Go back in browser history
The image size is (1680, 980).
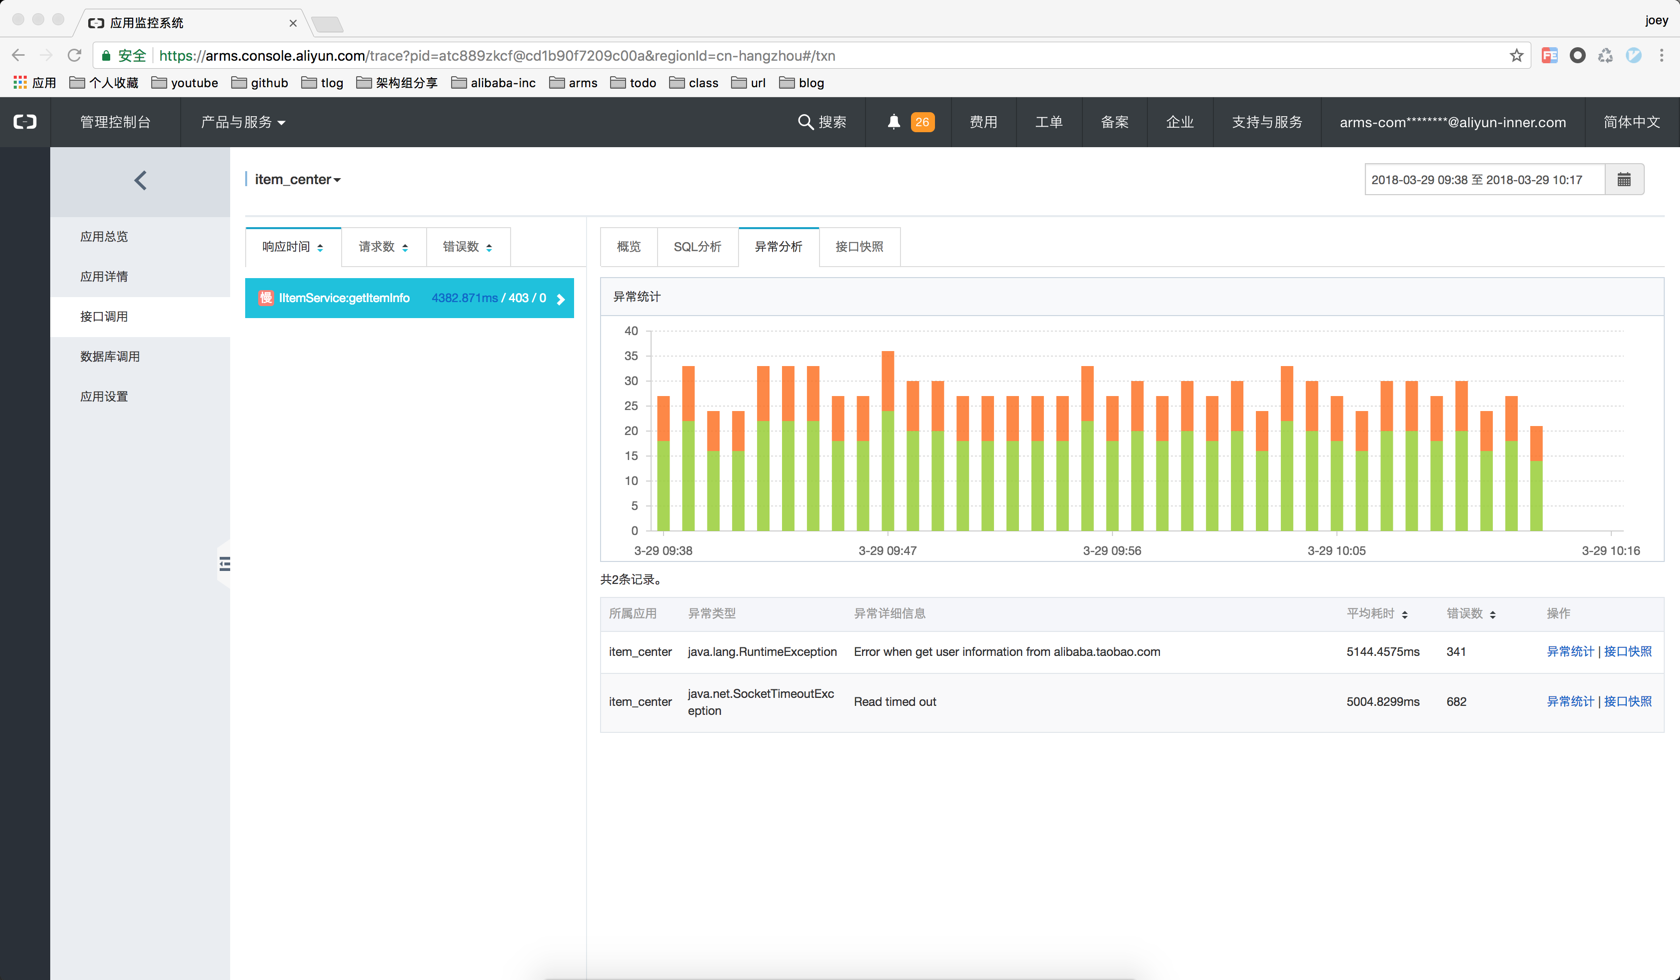pyautogui.click(x=18, y=56)
